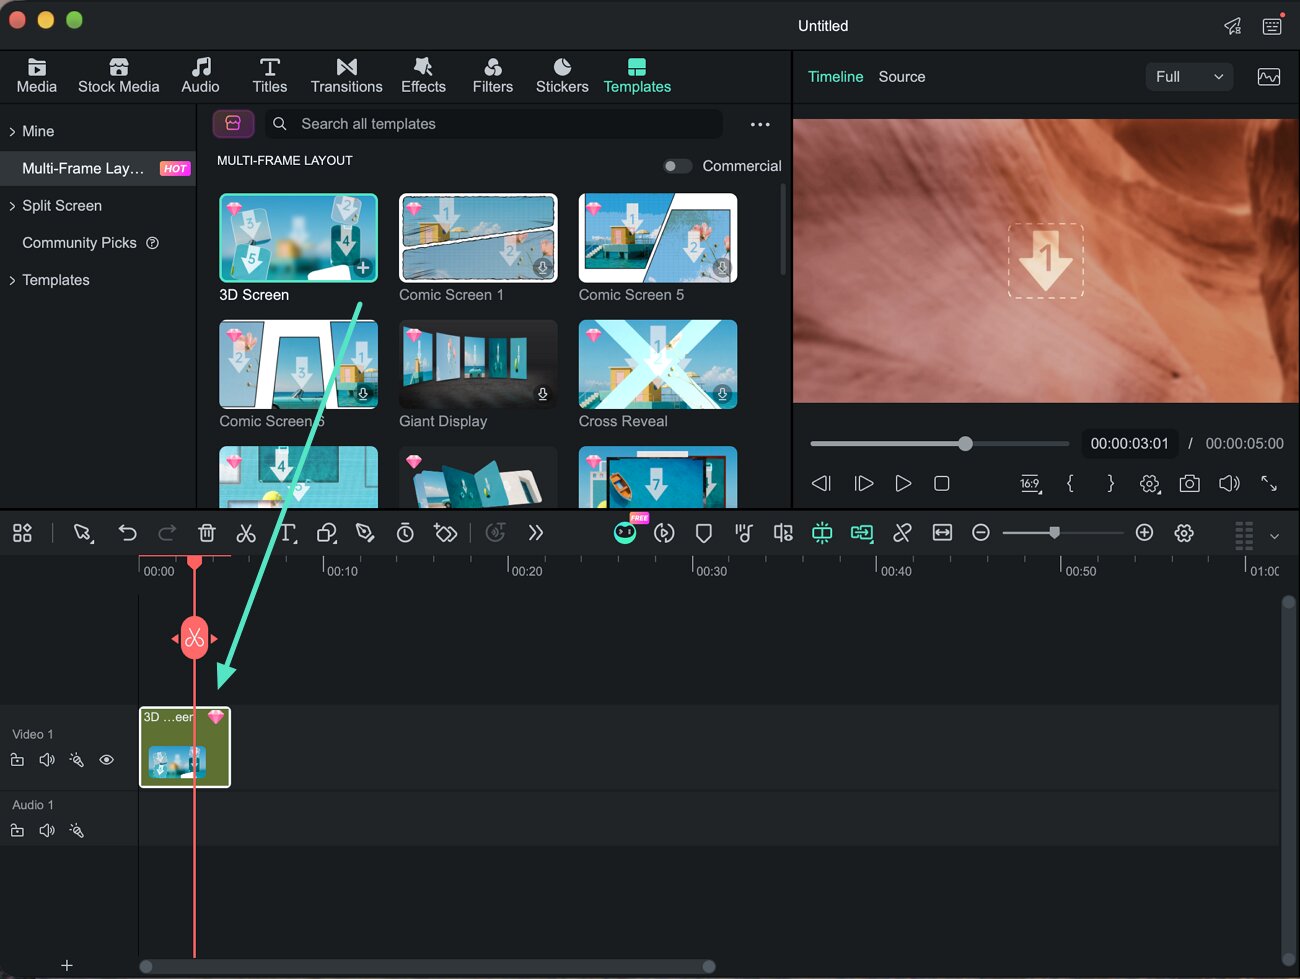Show the video scopes icon
This screenshot has height=979, width=1300.
(1269, 77)
